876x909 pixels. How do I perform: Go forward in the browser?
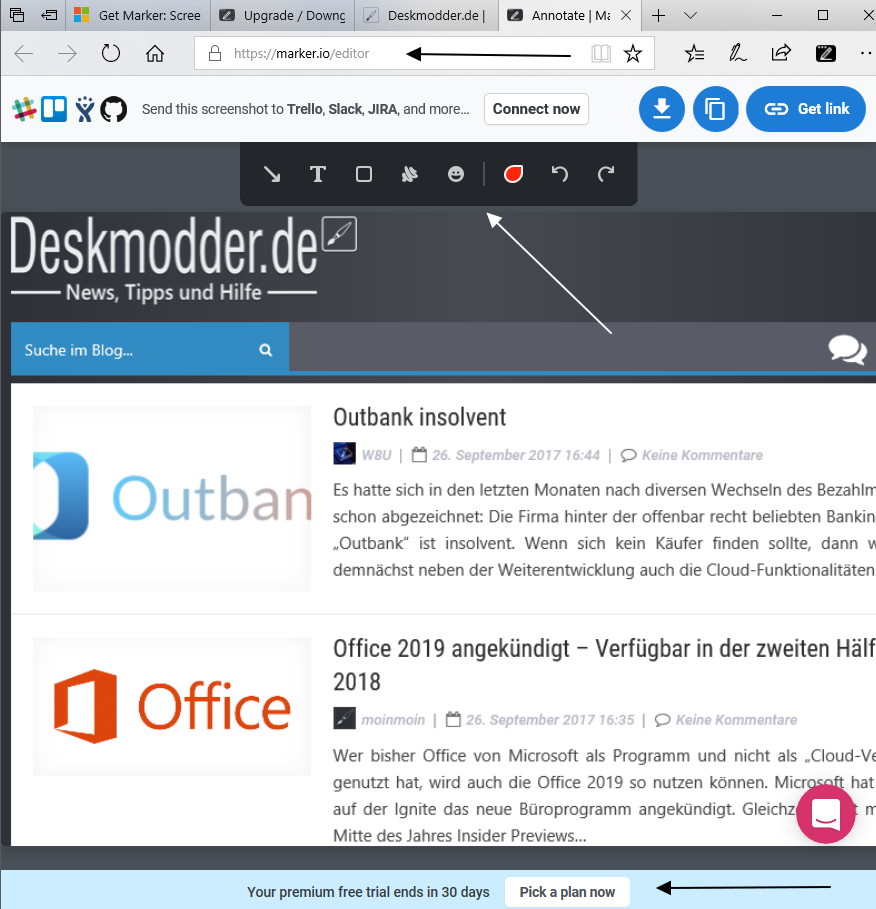point(67,54)
